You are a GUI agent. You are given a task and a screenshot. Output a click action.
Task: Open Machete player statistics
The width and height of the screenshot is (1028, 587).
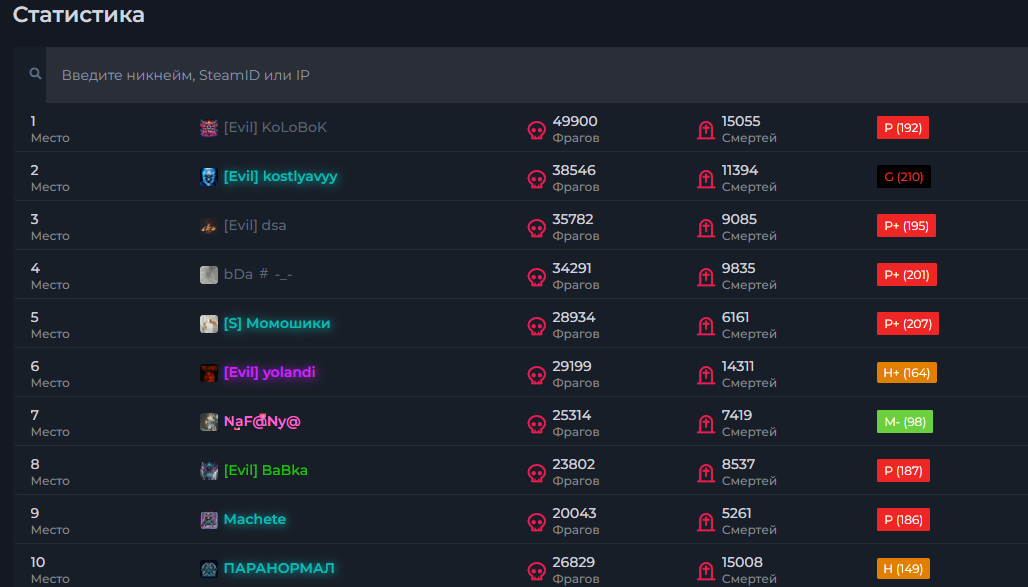[x=254, y=520]
